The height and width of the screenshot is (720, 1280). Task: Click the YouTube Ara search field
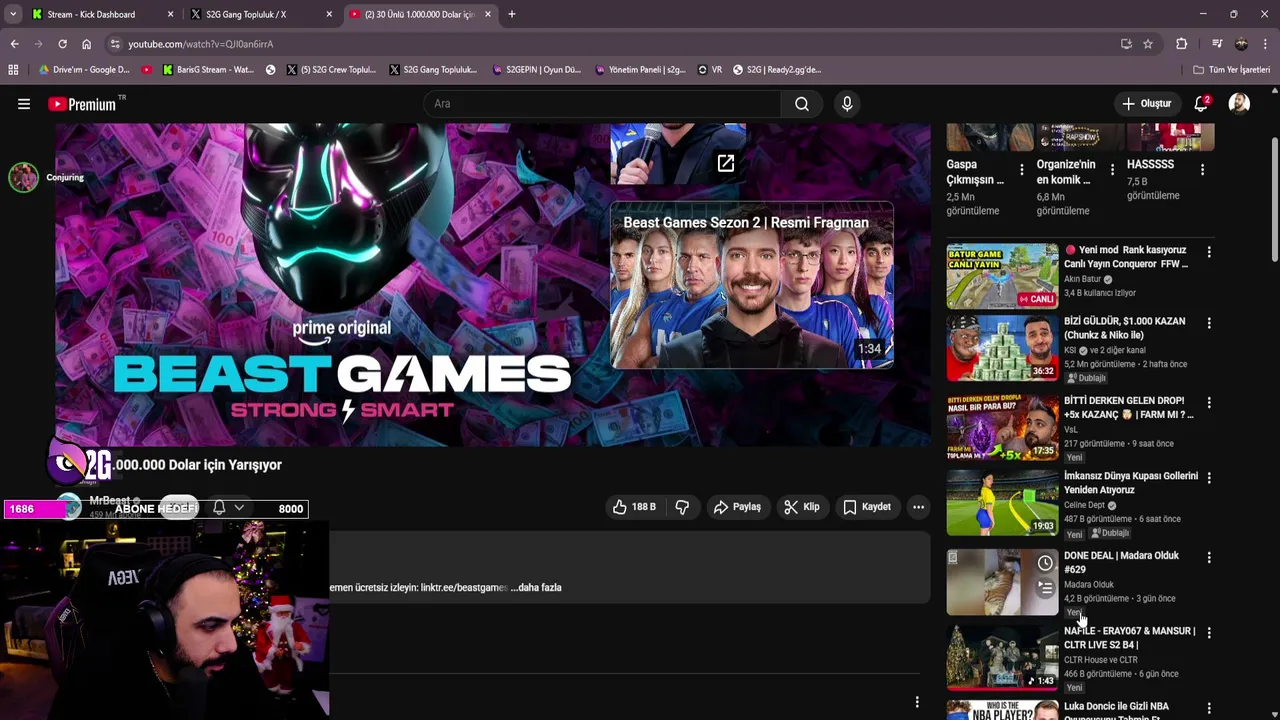point(603,104)
